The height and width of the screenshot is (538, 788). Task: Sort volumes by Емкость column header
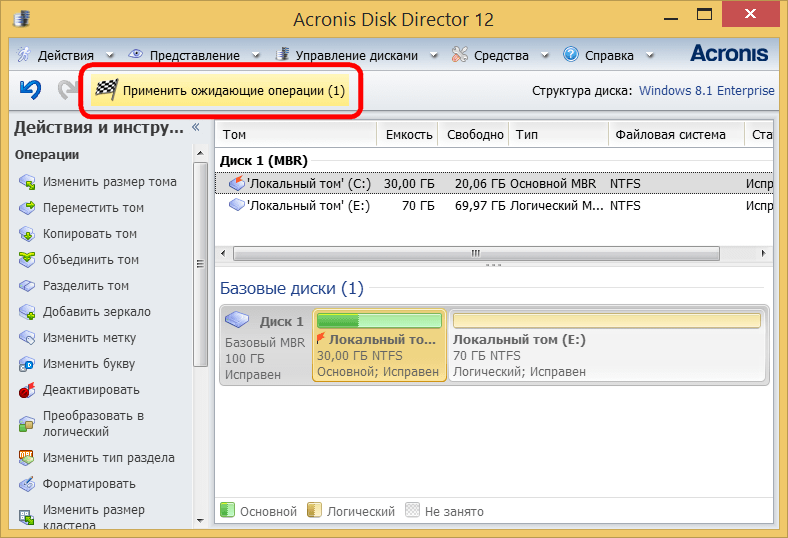(408, 134)
